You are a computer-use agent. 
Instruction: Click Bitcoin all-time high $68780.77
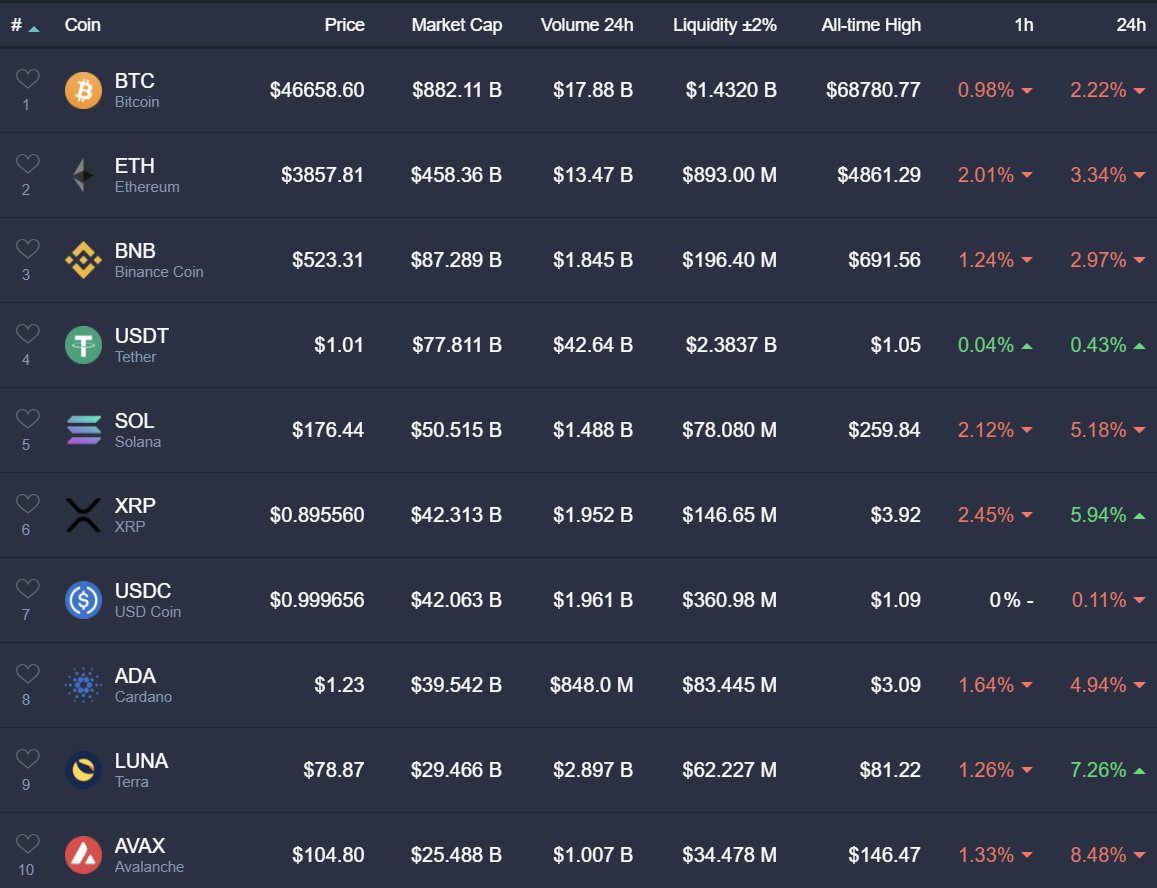click(x=873, y=90)
